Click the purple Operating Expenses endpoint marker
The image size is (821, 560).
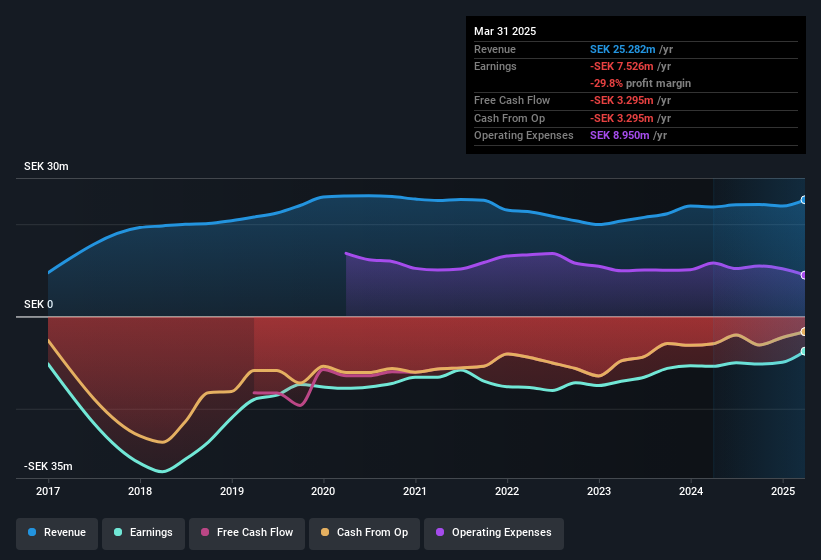coord(804,275)
